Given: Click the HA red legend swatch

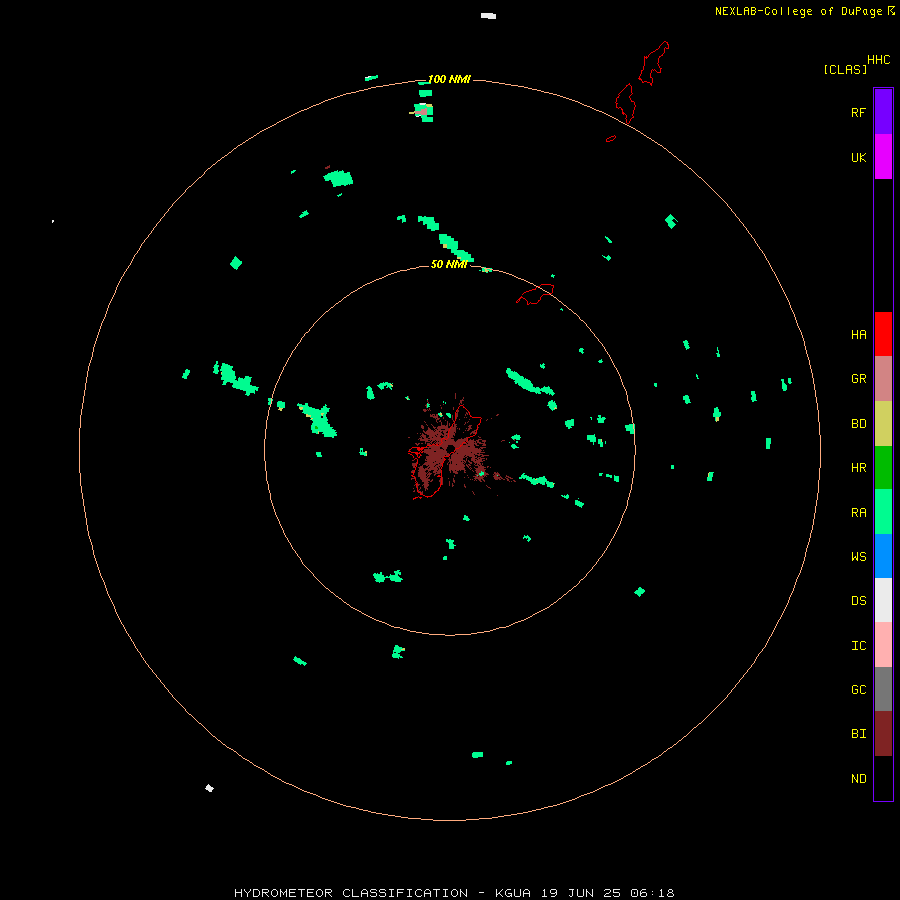Looking at the screenshot, I should 883,334.
